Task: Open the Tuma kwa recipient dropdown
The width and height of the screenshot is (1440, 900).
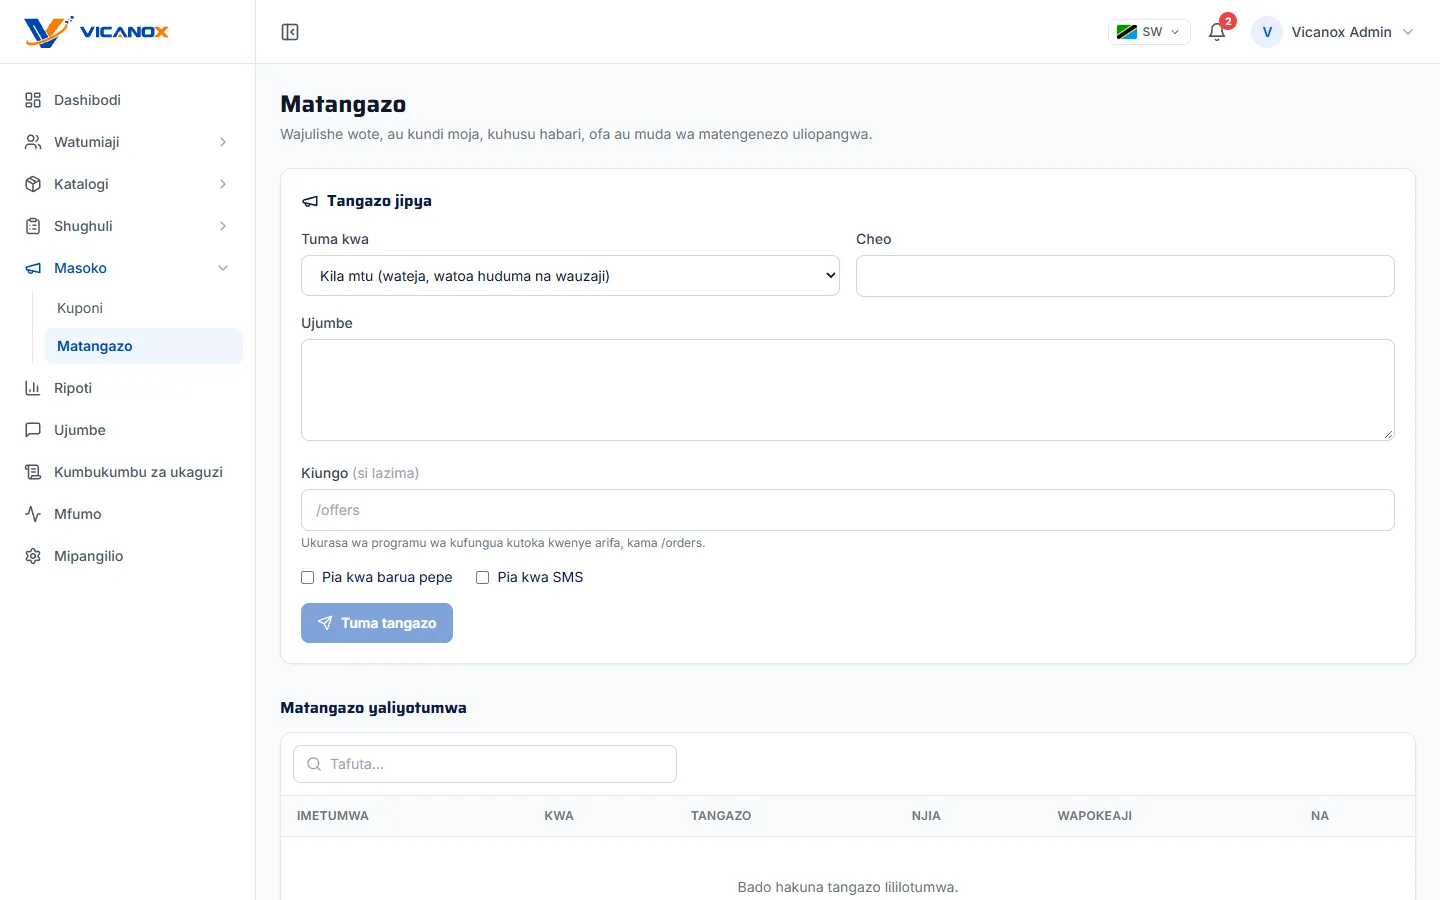Action: pyautogui.click(x=570, y=276)
